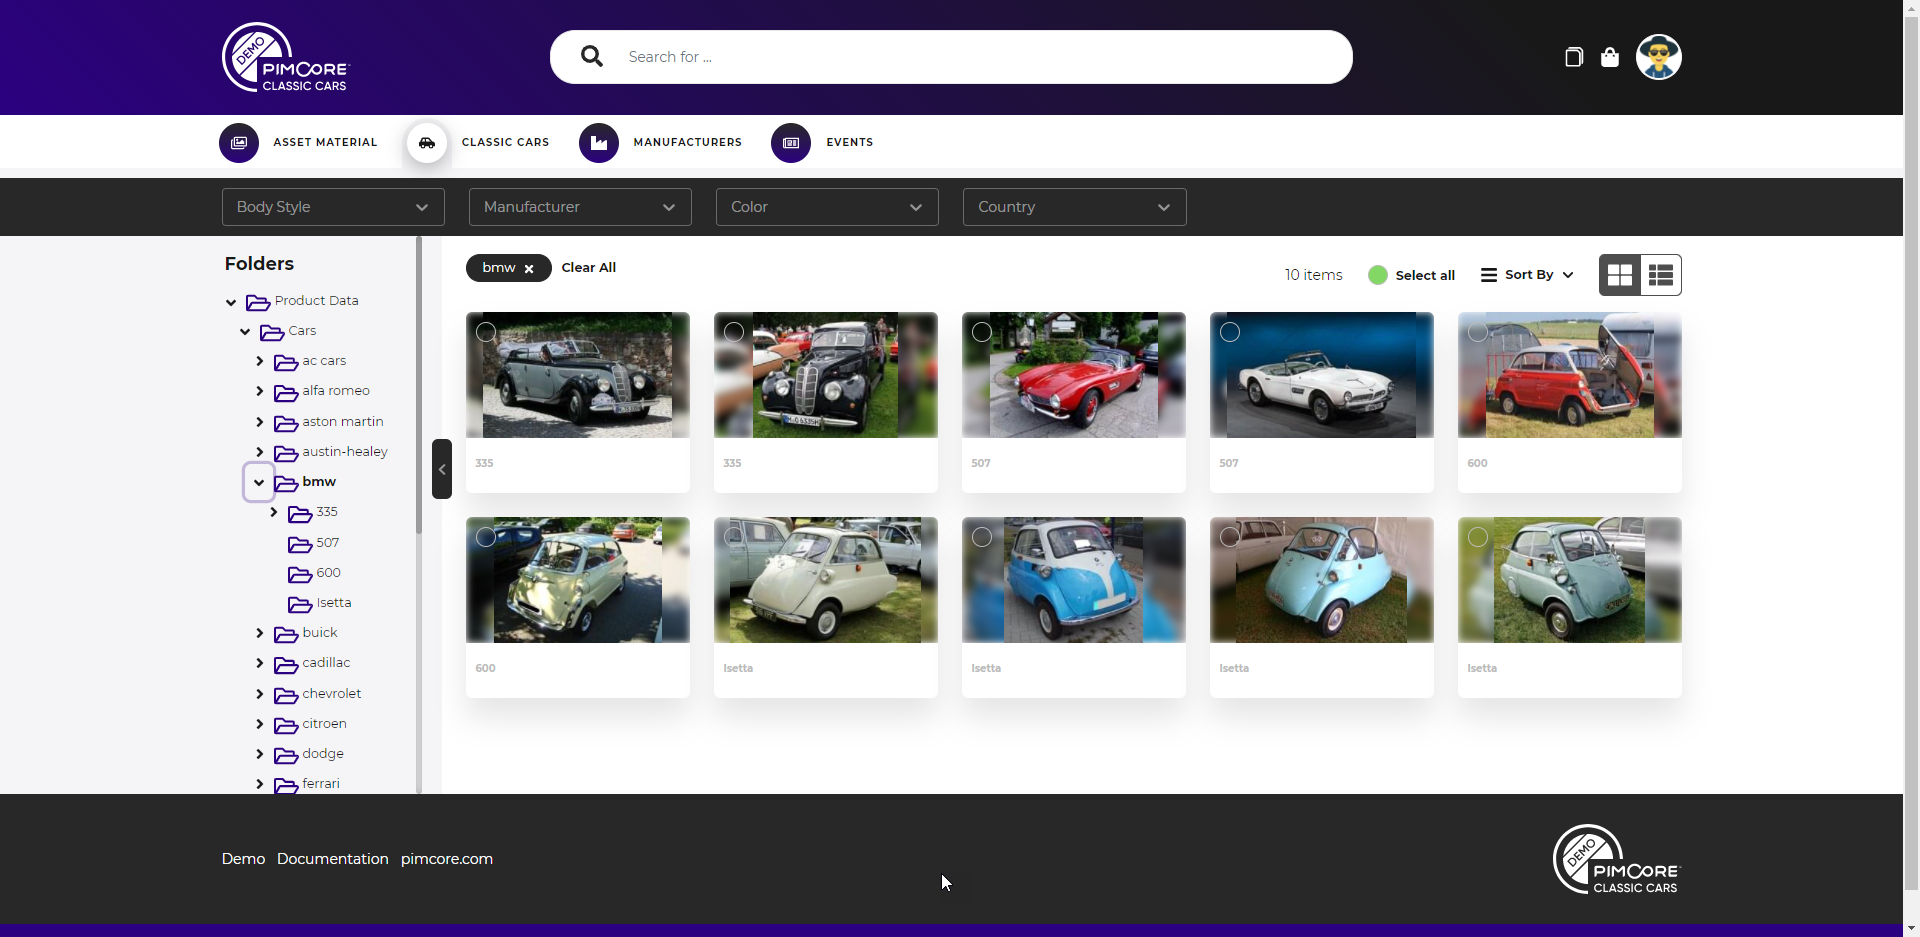
Task: Open the turquoise Isetta car thumbnail
Action: pos(1322,580)
